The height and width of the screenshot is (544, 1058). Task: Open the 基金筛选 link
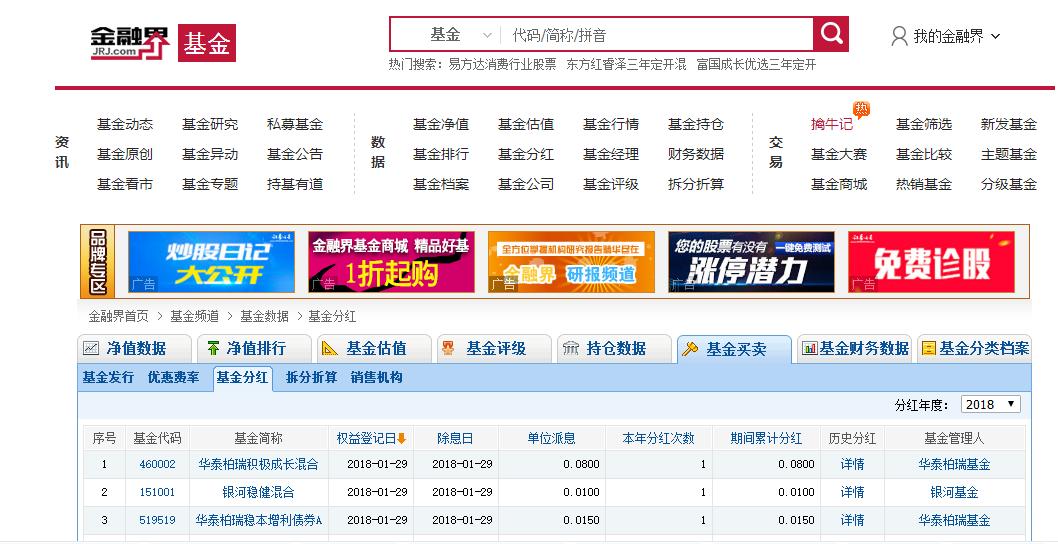924,124
